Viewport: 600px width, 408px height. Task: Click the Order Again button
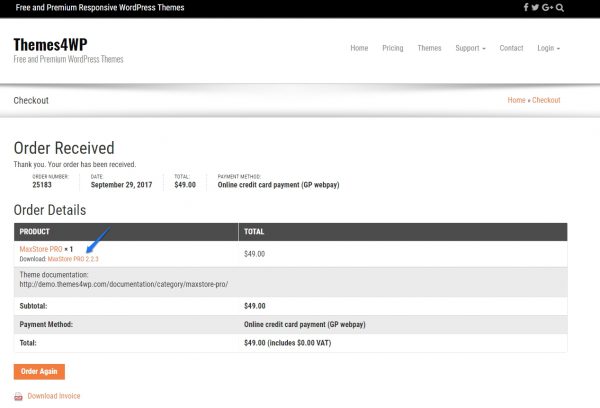(x=39, y=372)
